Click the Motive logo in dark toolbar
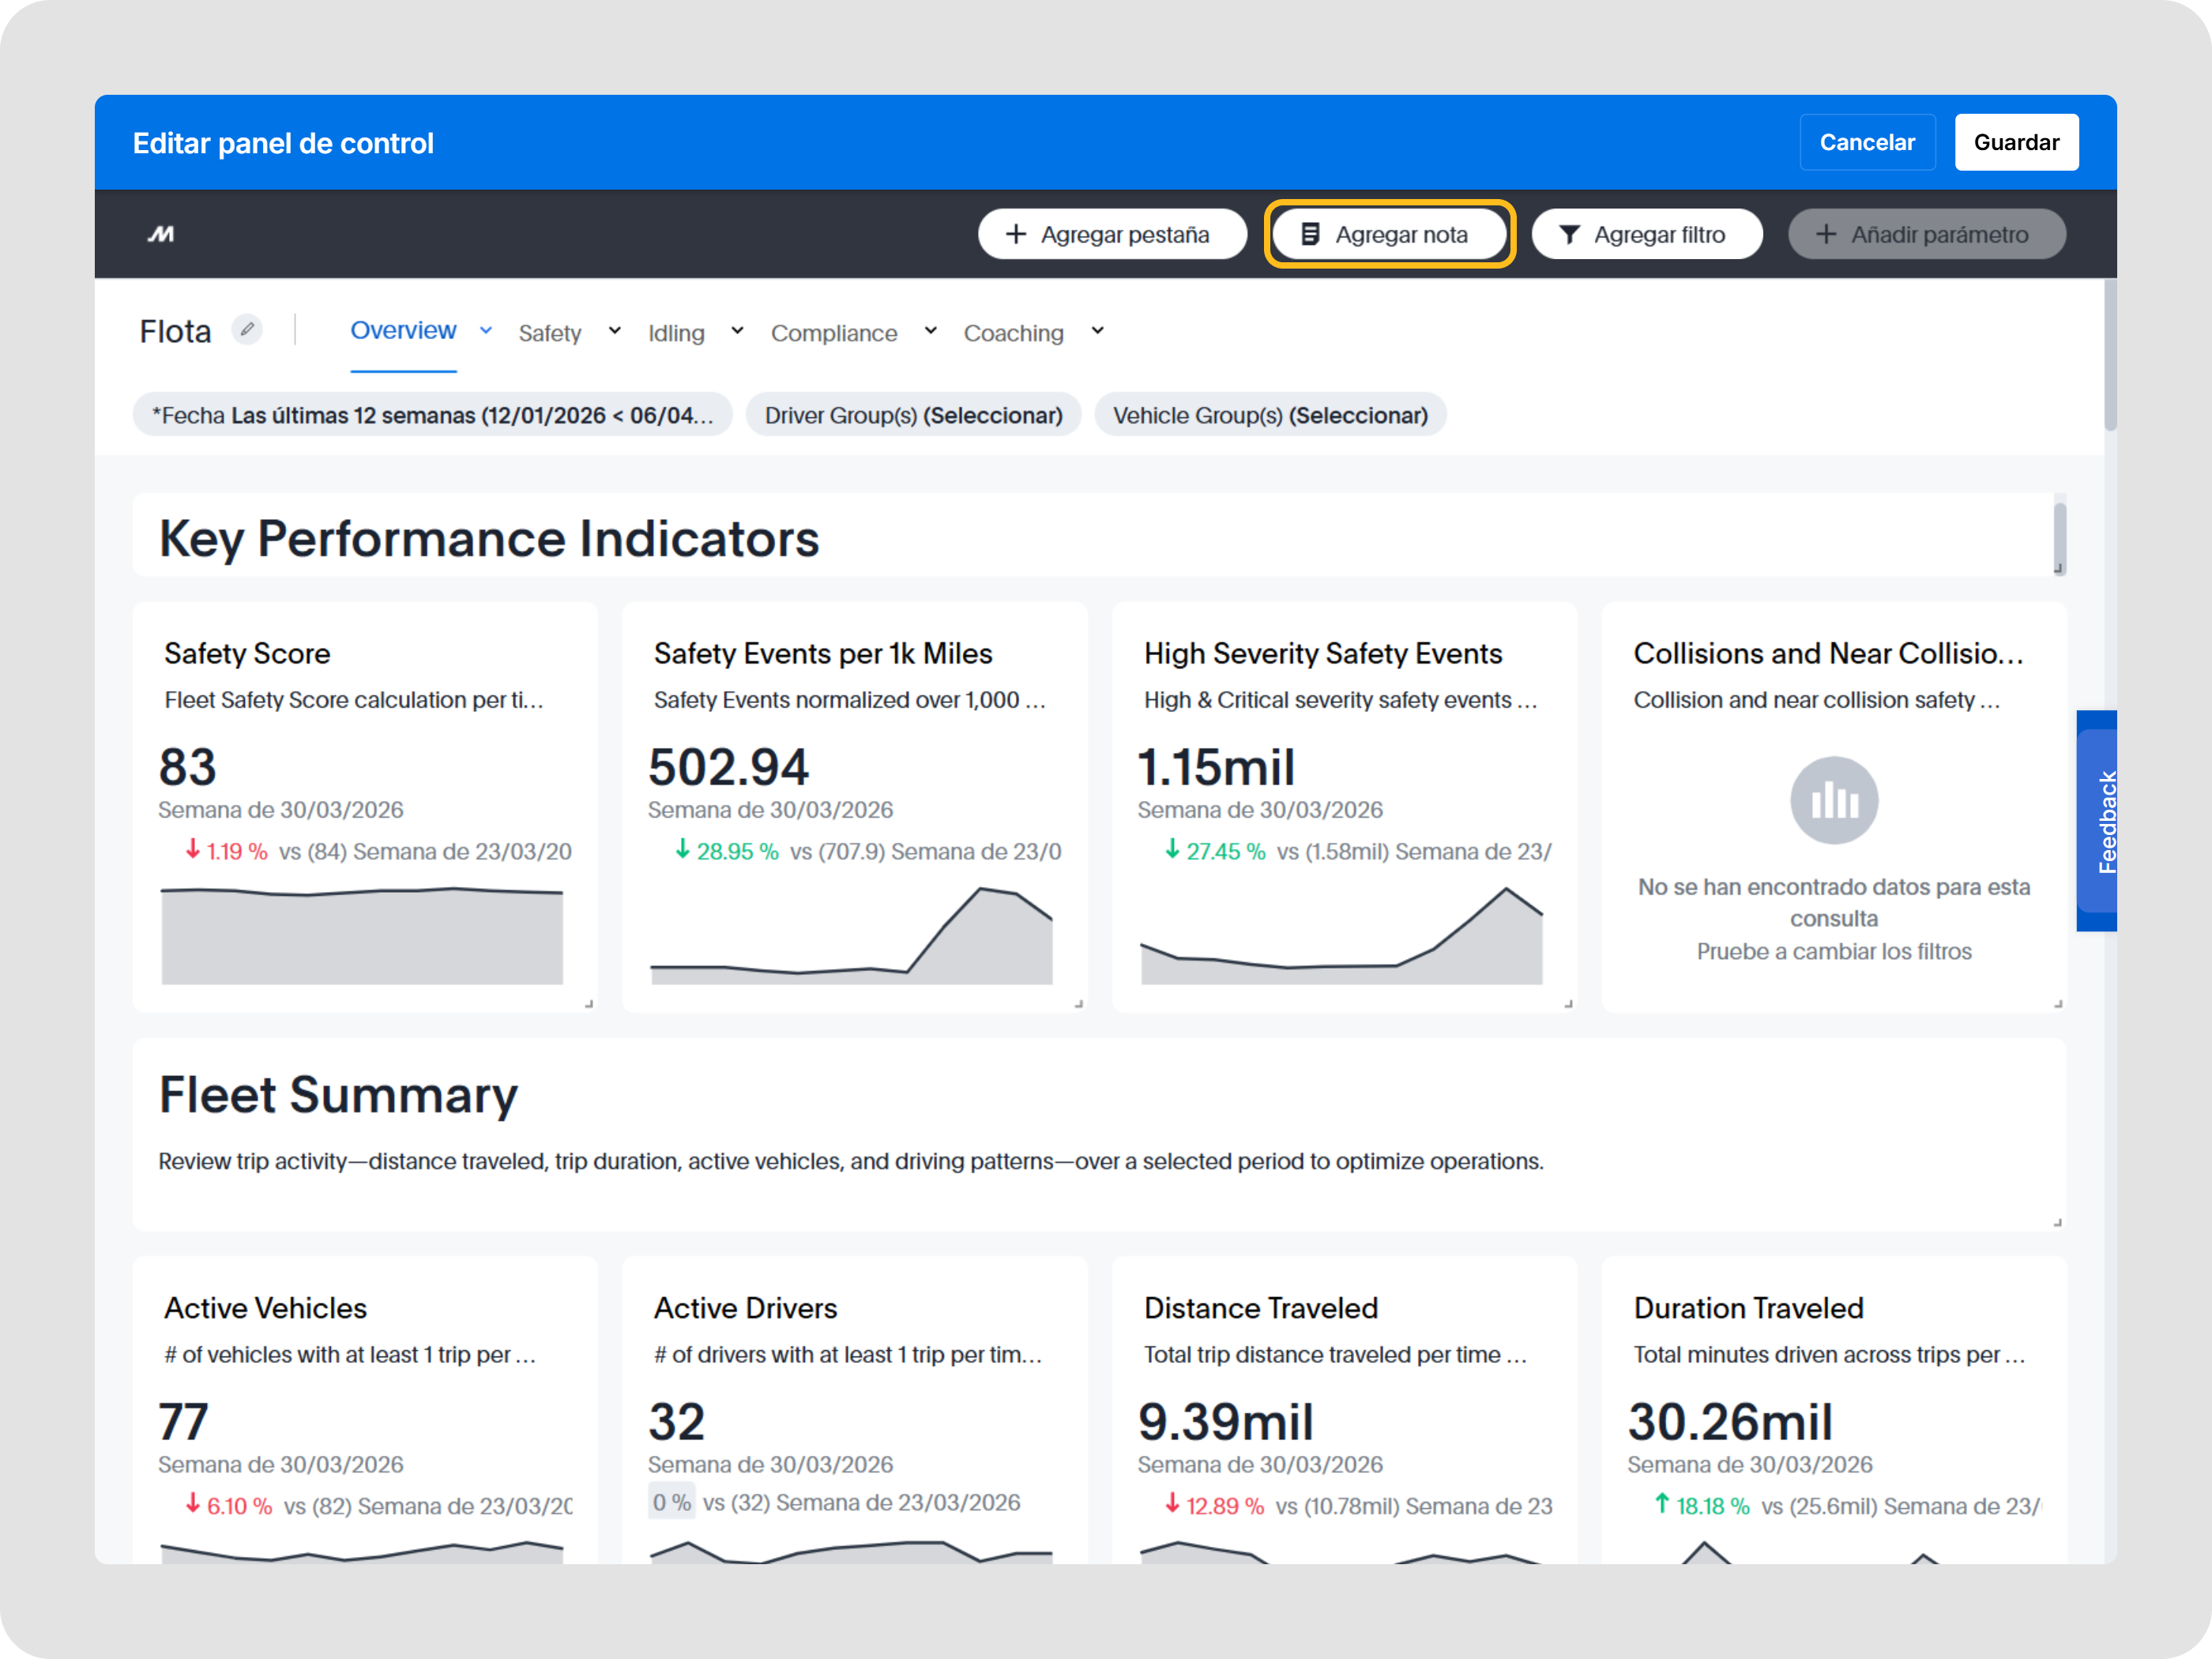 (x=161, y=234)
